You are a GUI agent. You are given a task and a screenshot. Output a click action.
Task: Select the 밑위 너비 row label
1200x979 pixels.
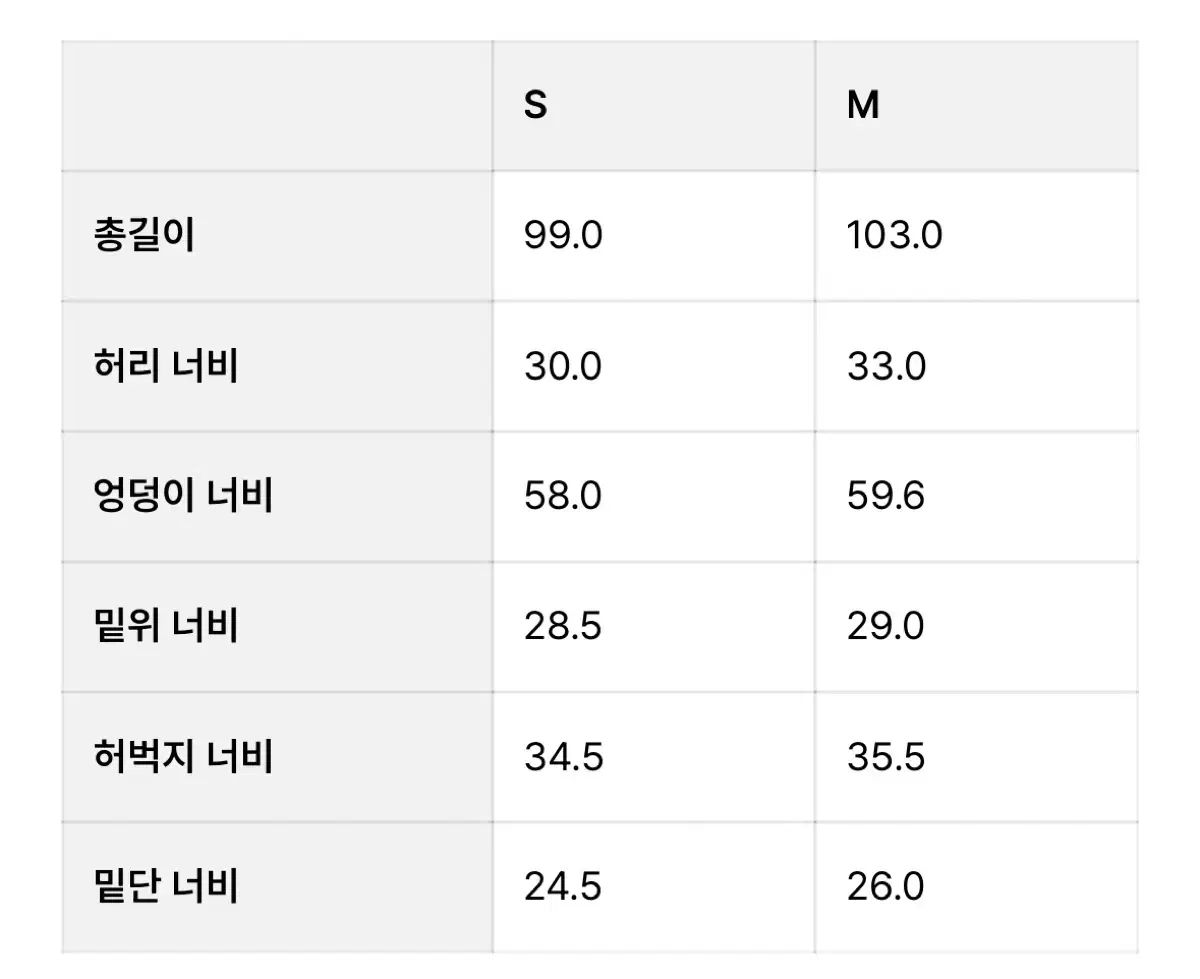point(165,627)
